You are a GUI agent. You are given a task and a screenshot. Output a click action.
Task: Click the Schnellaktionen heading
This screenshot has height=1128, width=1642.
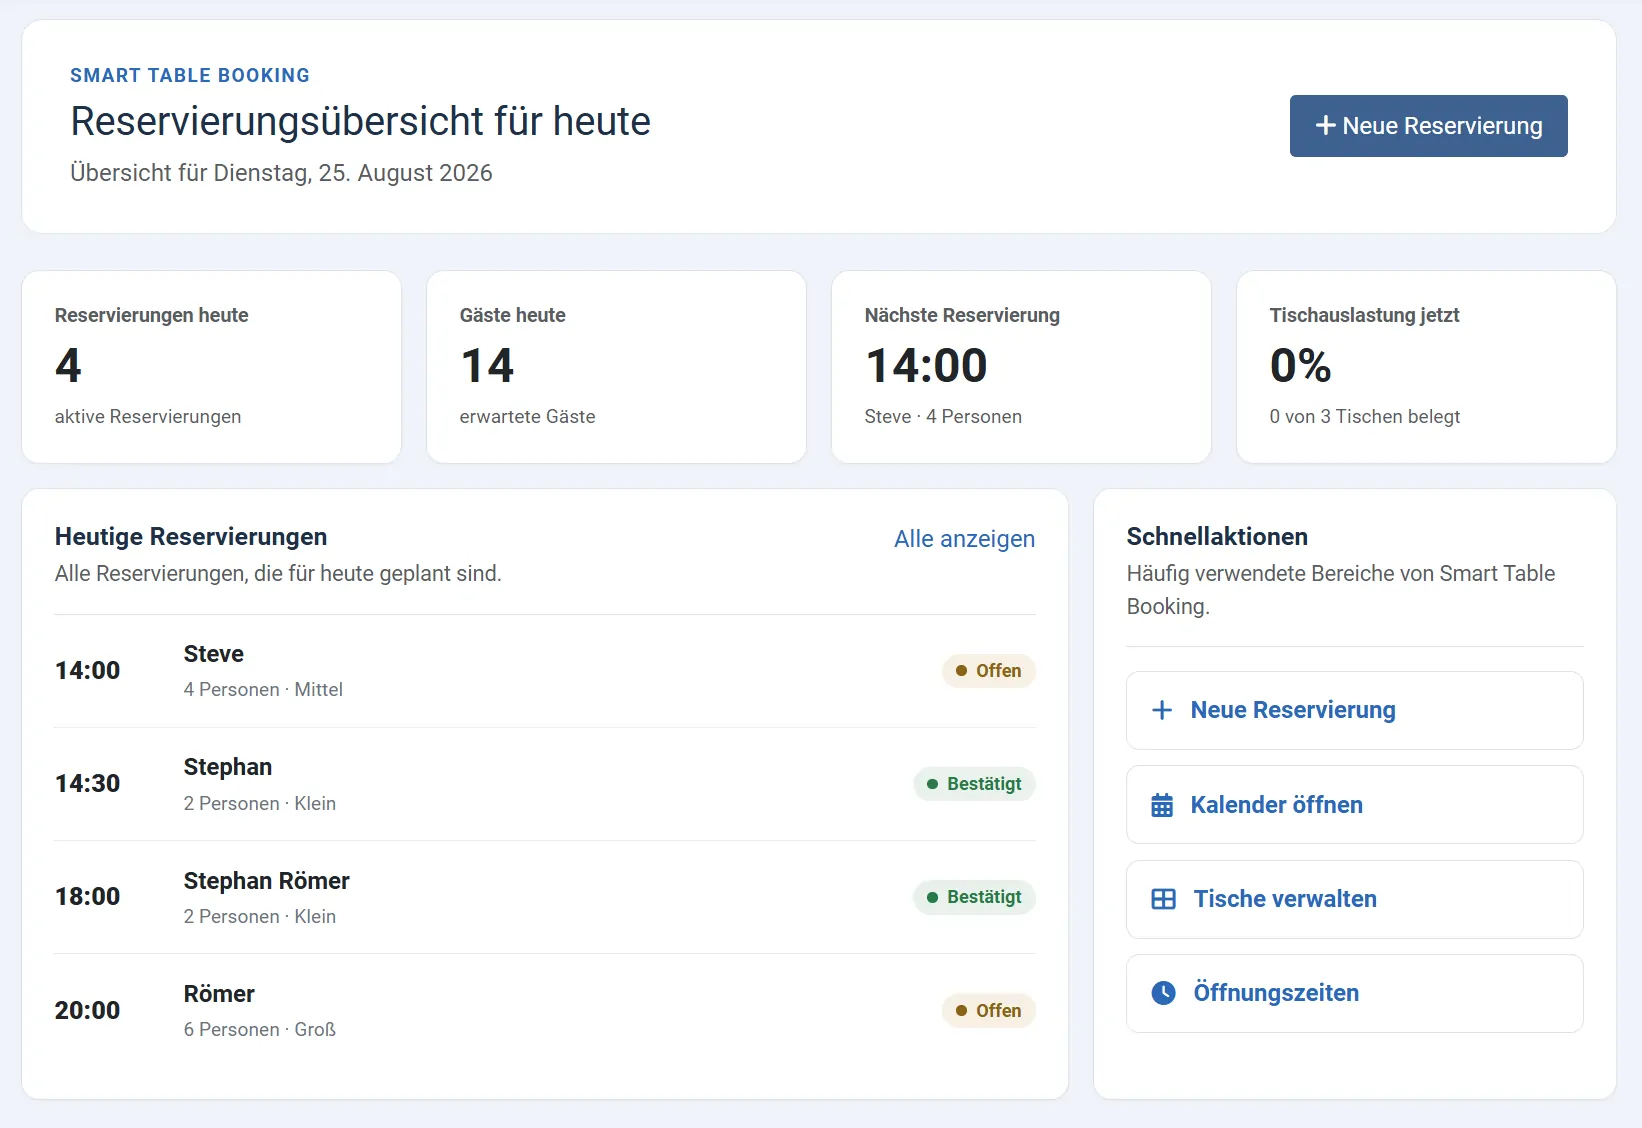coord(1217,537)
